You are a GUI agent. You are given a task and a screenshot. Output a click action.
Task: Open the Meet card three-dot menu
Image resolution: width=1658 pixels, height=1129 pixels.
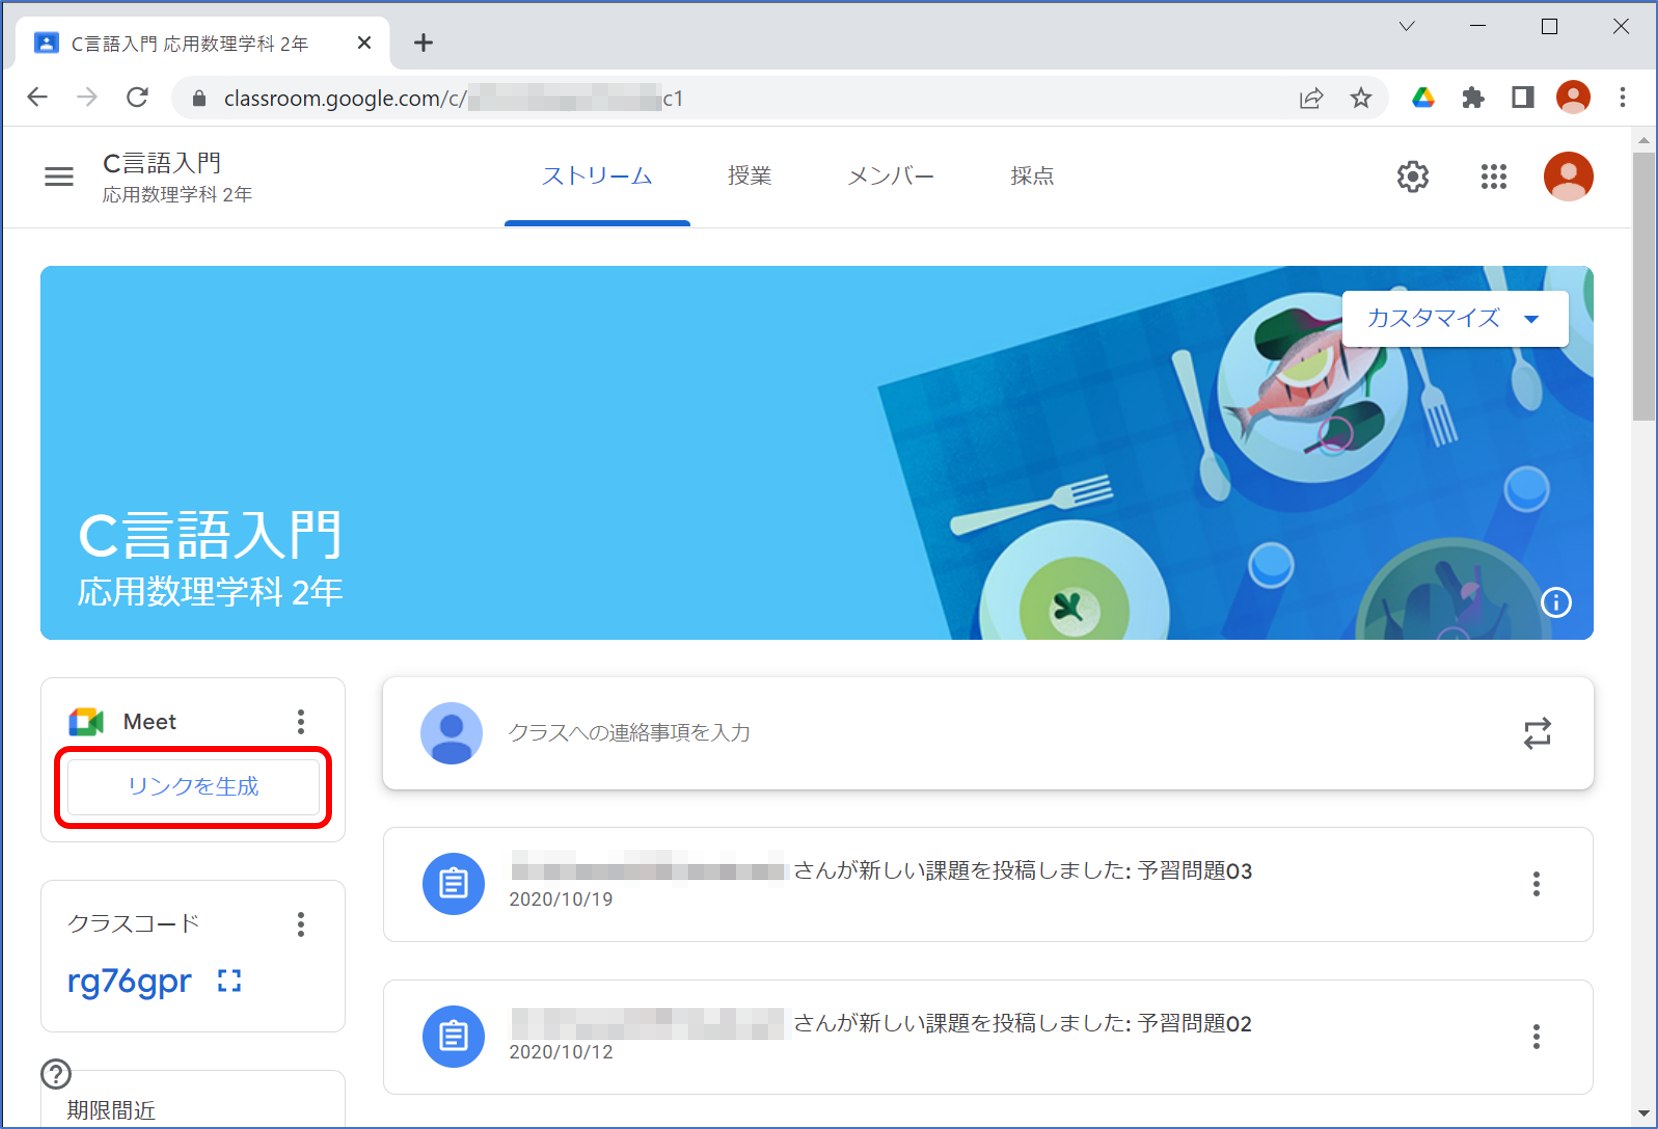point(301,722)
